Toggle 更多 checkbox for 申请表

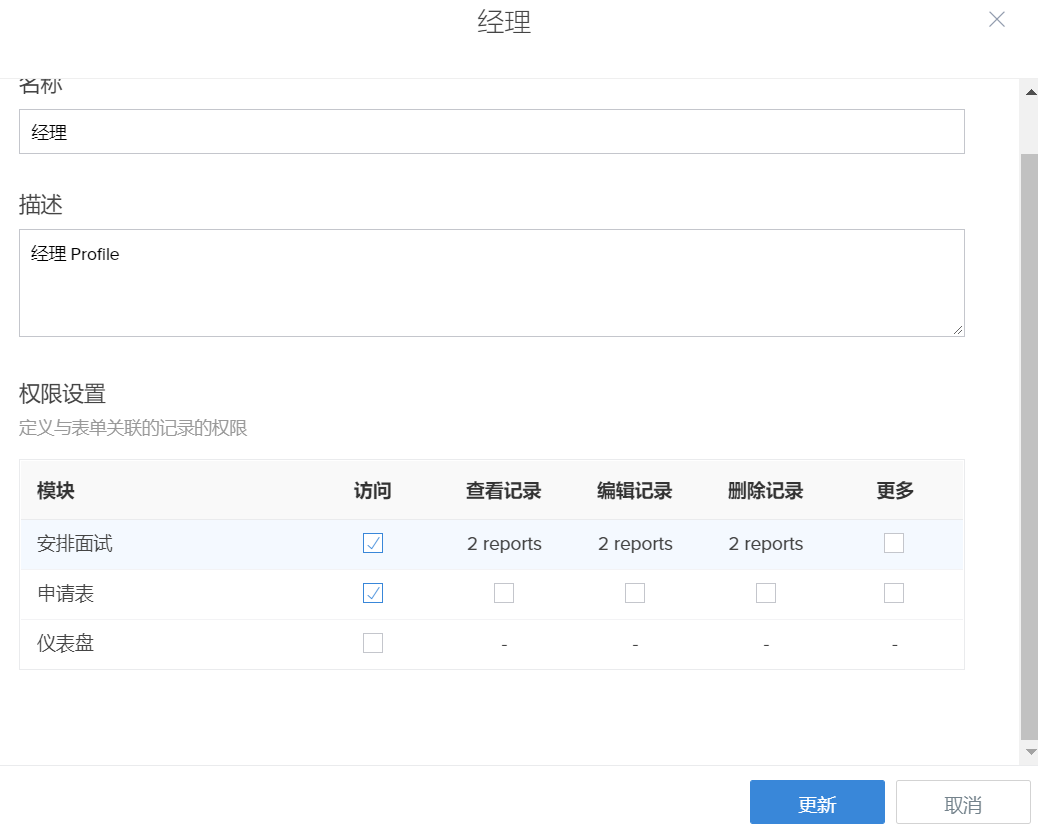point(894,593)
